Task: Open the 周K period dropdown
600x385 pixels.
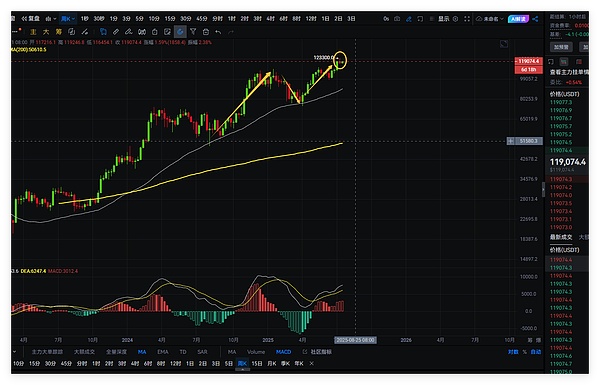Action: [68, 19]
